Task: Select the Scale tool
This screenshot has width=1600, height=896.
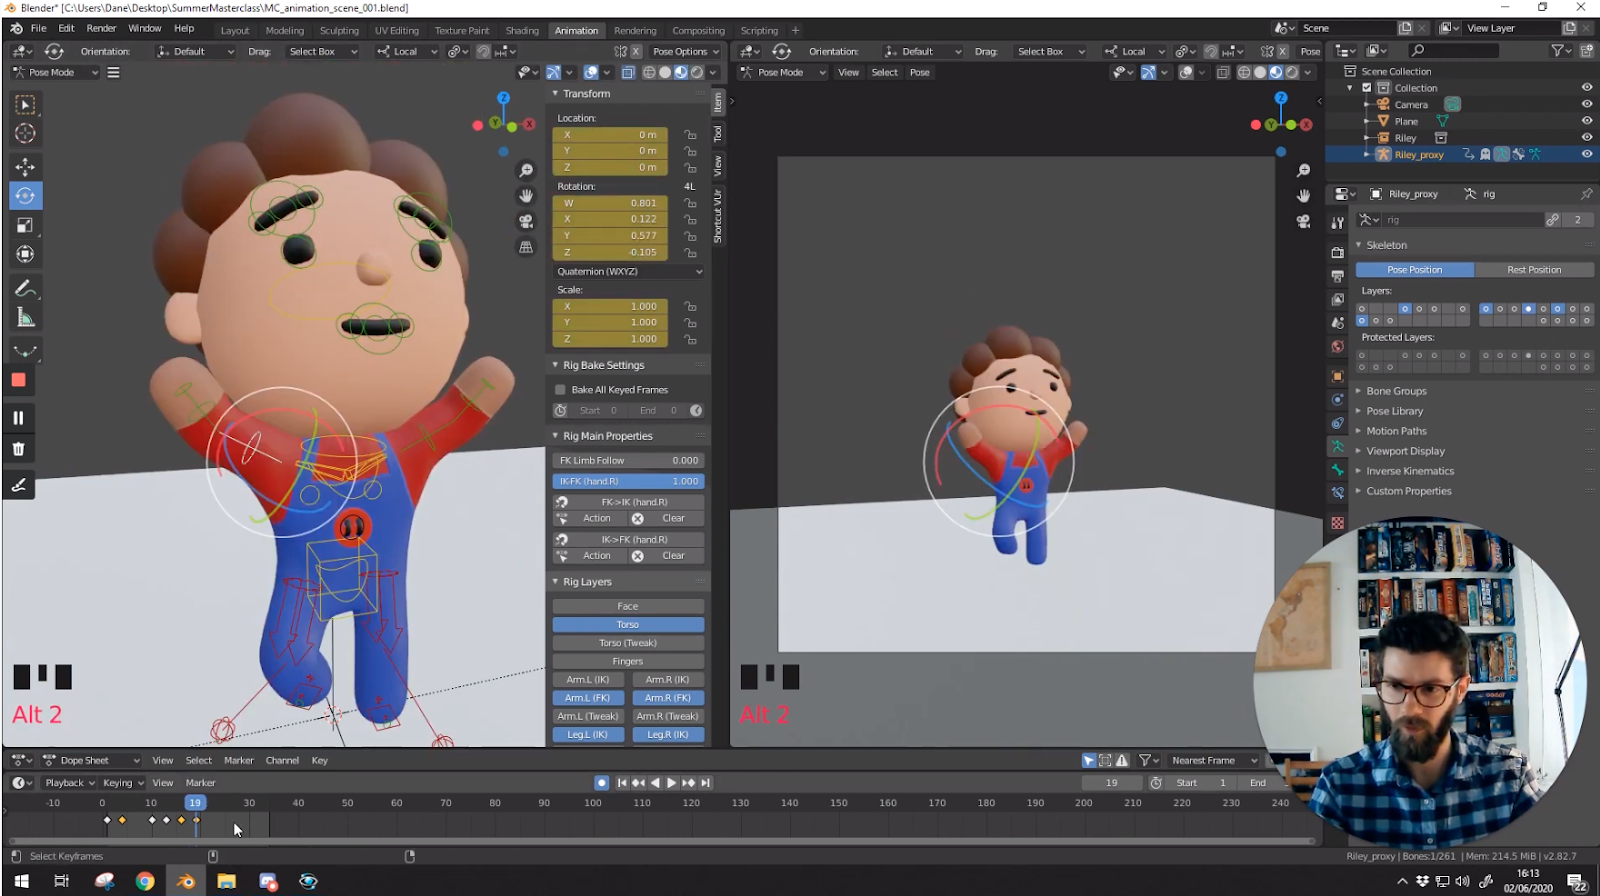Action: point(25,225)
